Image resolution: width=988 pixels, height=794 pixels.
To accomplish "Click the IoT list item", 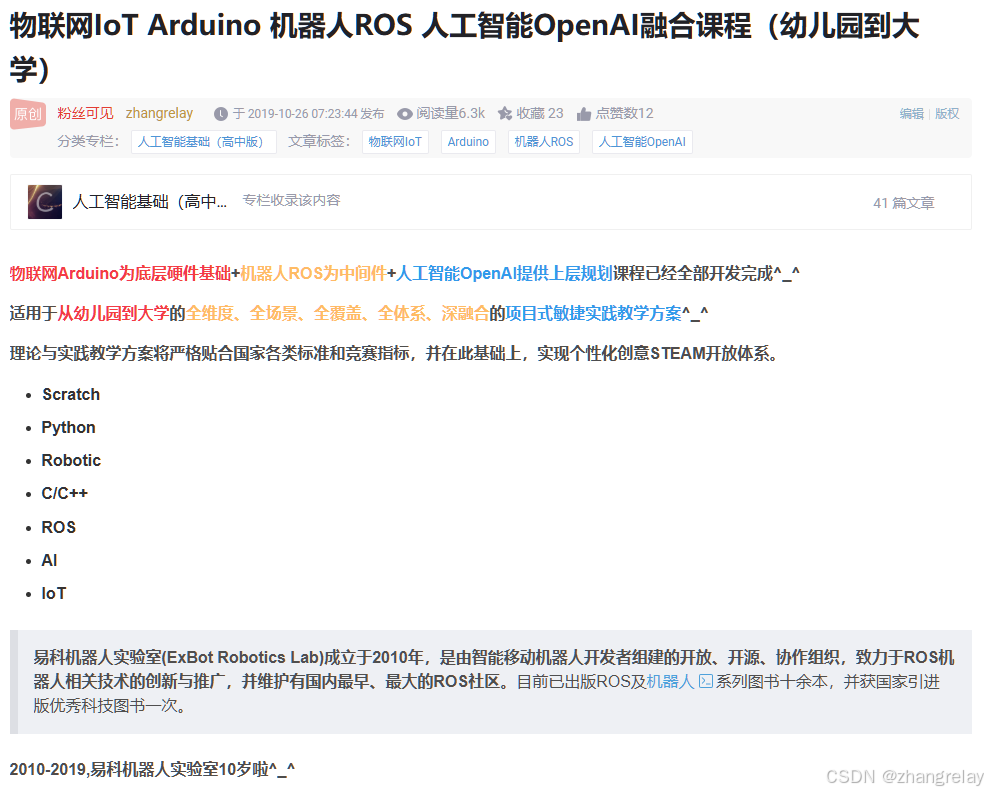I will (x=54, y=594).
